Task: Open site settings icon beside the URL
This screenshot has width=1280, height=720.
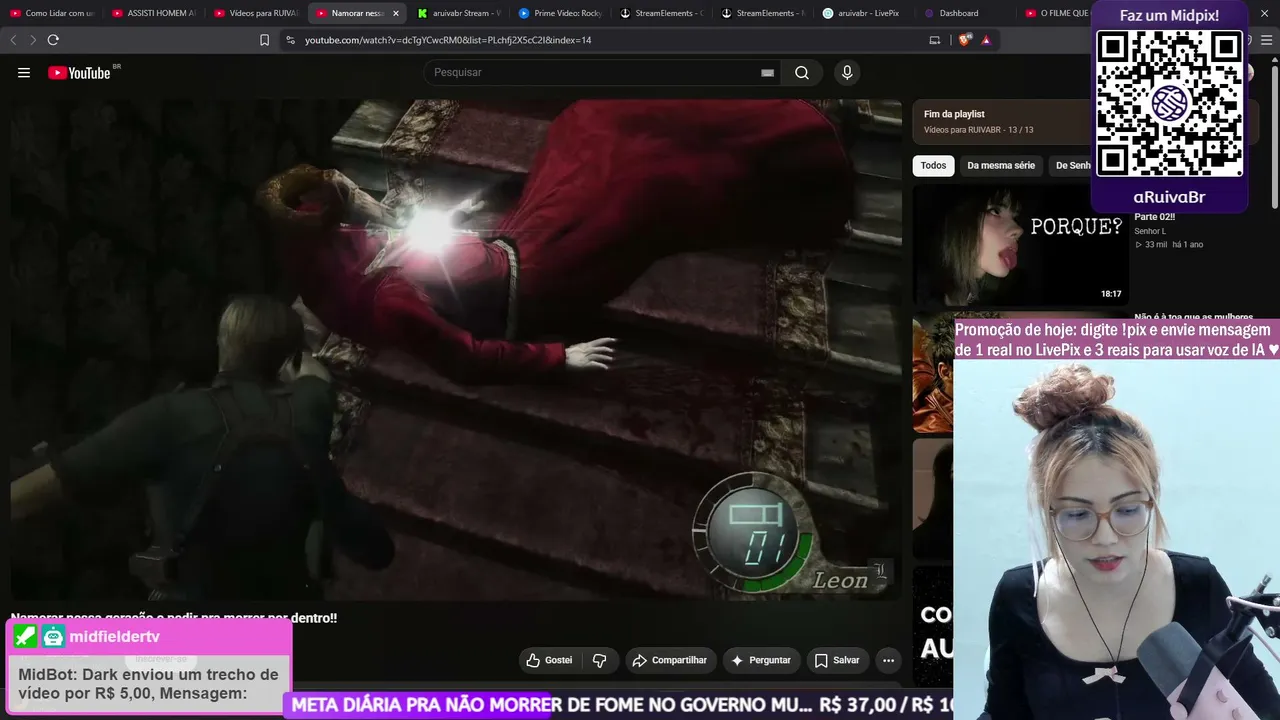Action: click(x=290, y=40)
